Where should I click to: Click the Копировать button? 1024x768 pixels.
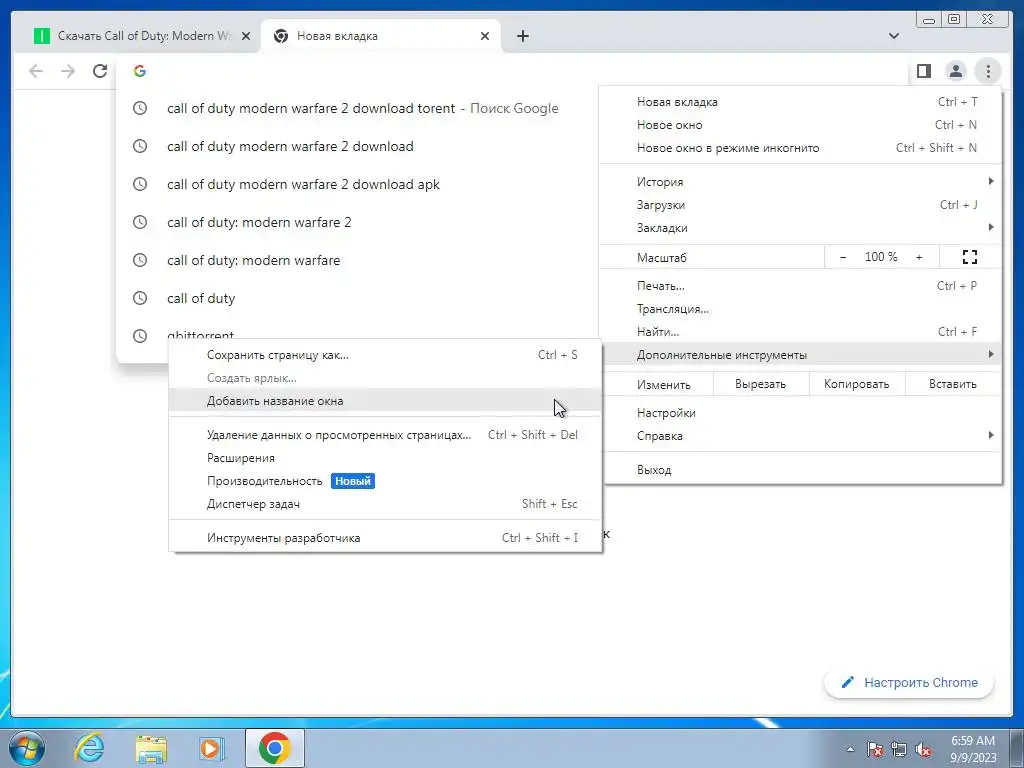point(857,384)
